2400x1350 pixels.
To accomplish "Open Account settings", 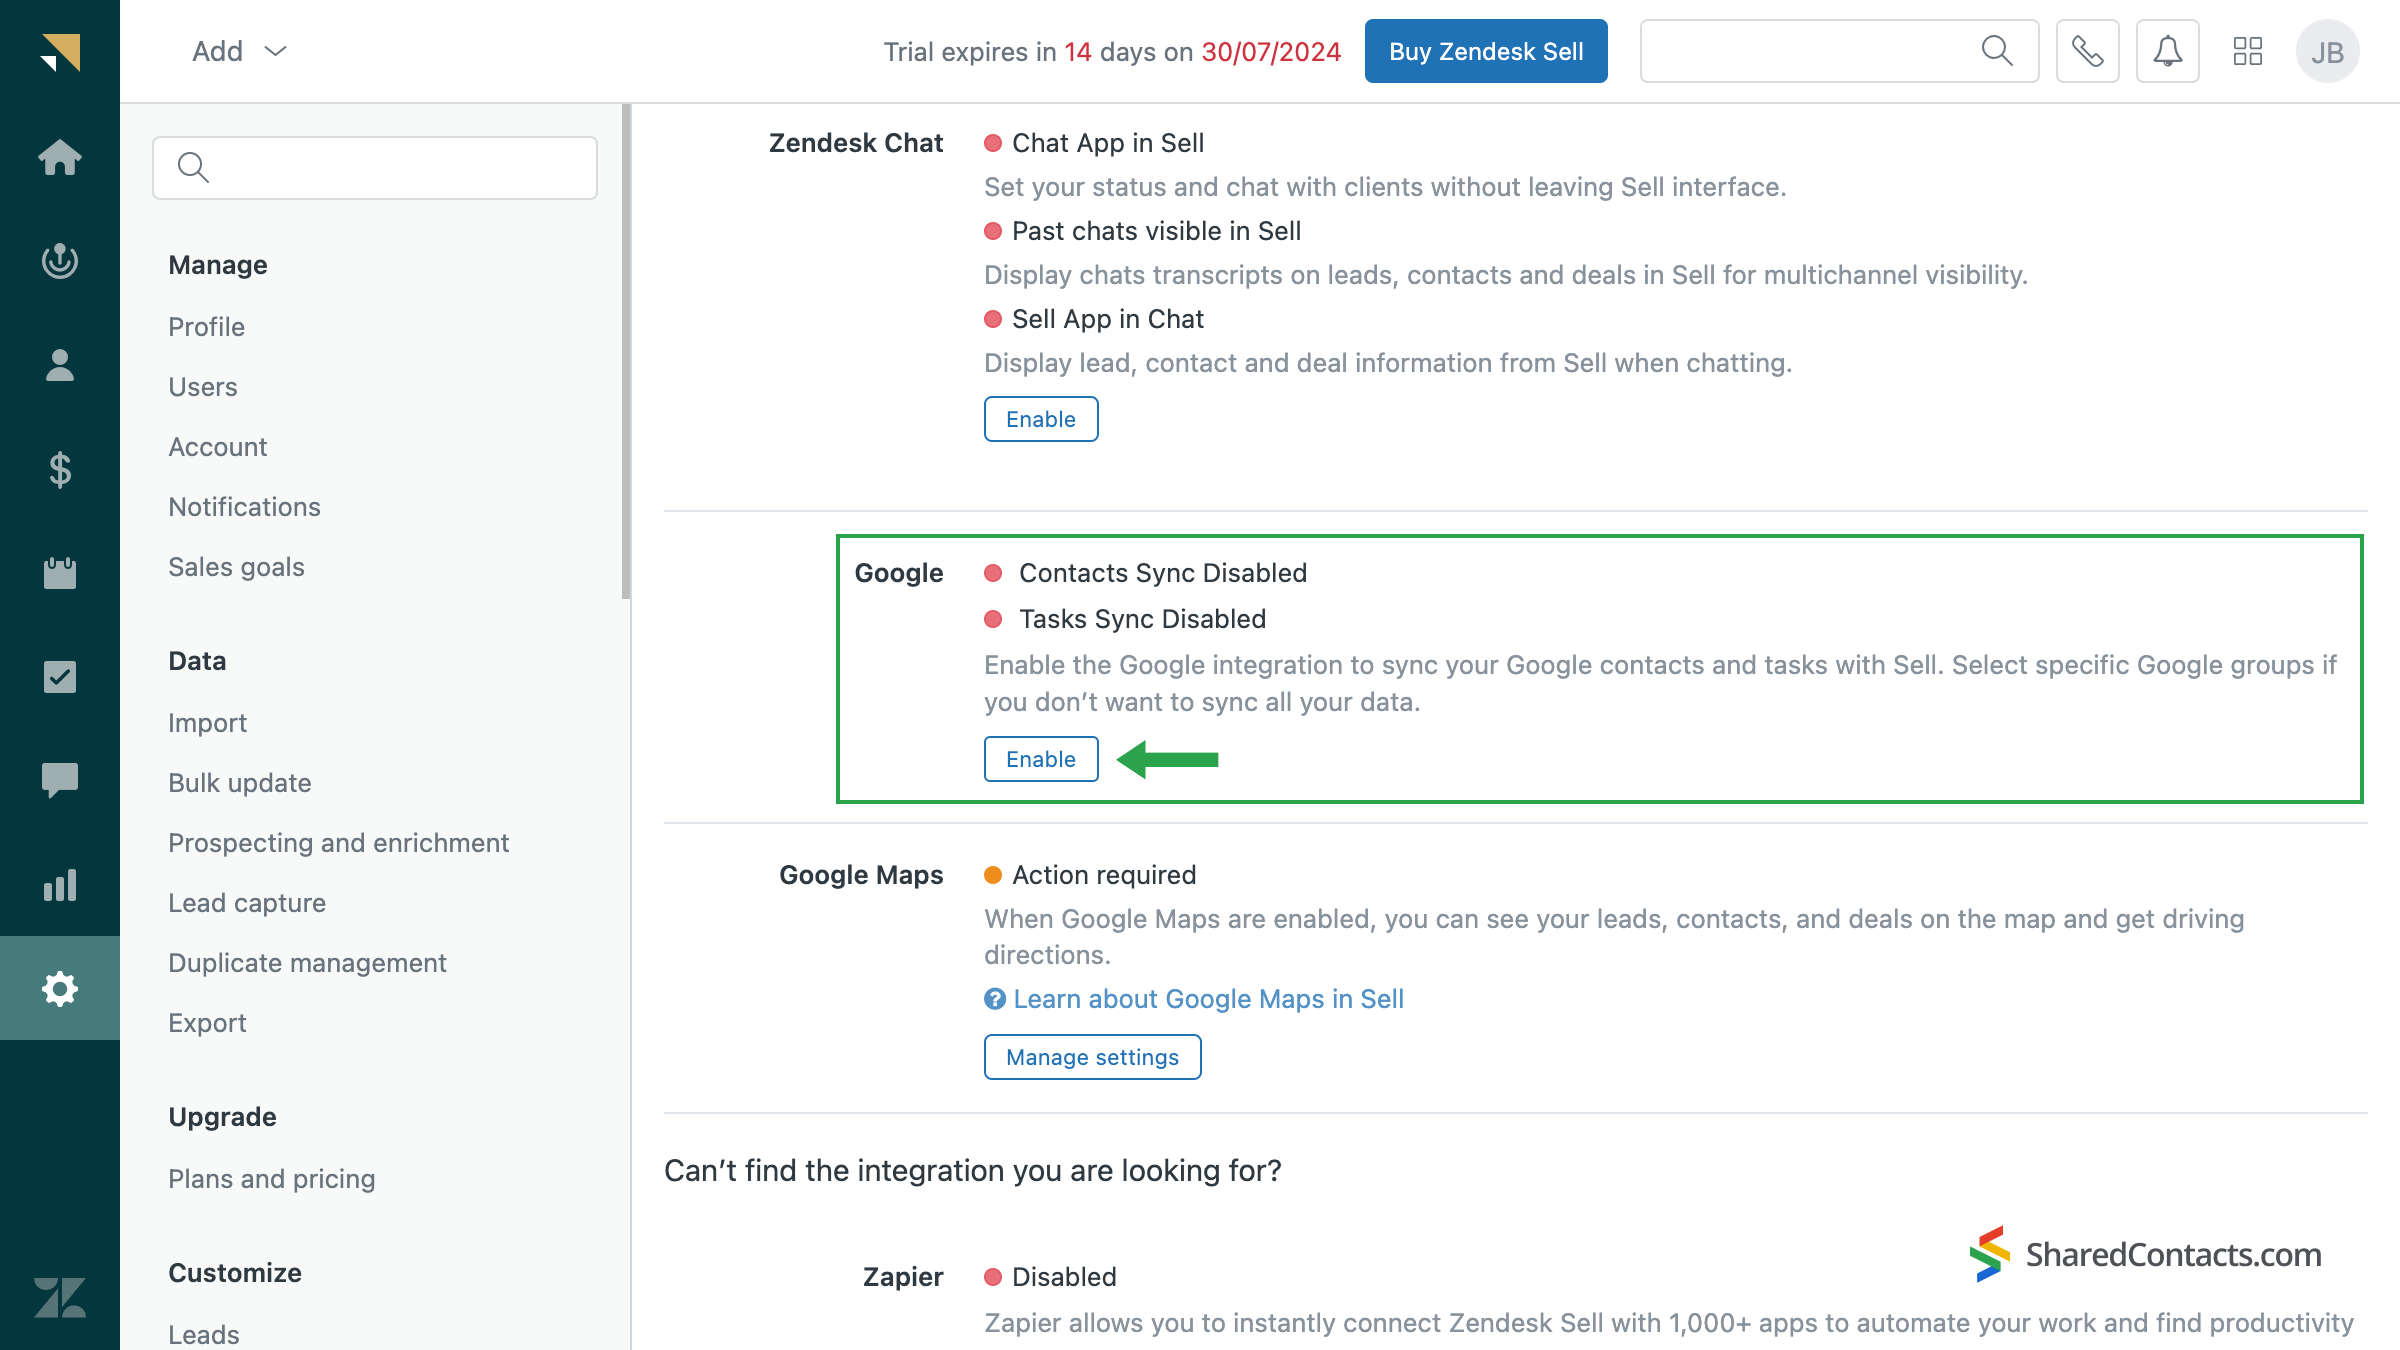I will (218, 447).
